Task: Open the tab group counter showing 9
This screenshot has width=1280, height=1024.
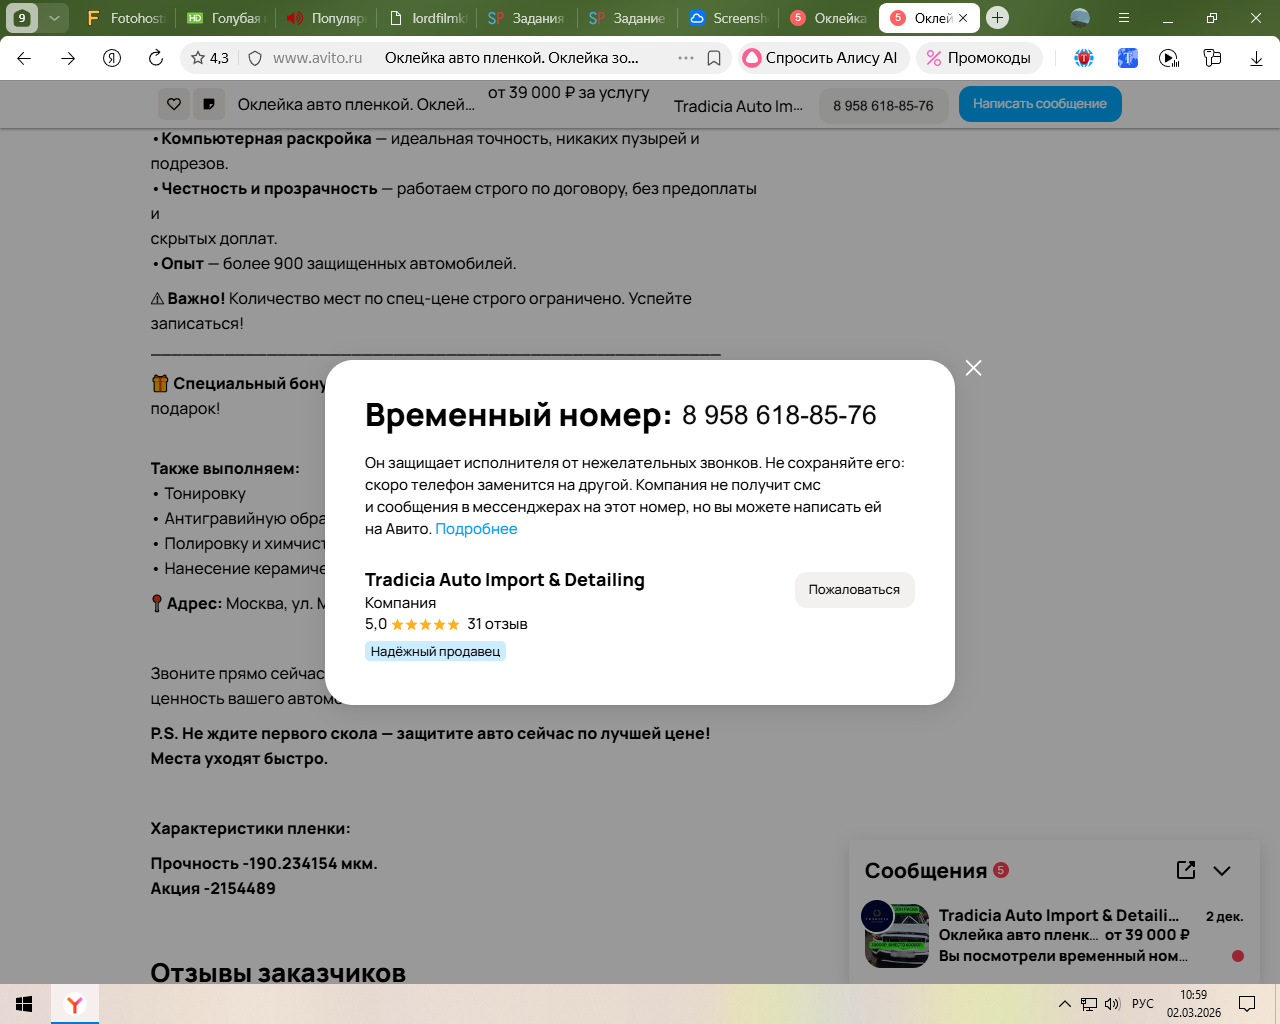Action: click(22, 18)
